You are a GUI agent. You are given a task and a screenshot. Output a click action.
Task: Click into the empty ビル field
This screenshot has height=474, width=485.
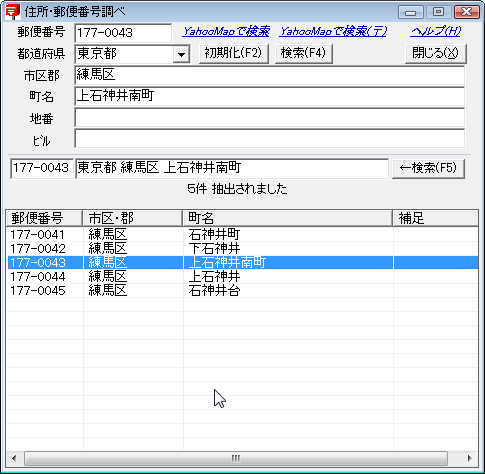click(269, 139)
